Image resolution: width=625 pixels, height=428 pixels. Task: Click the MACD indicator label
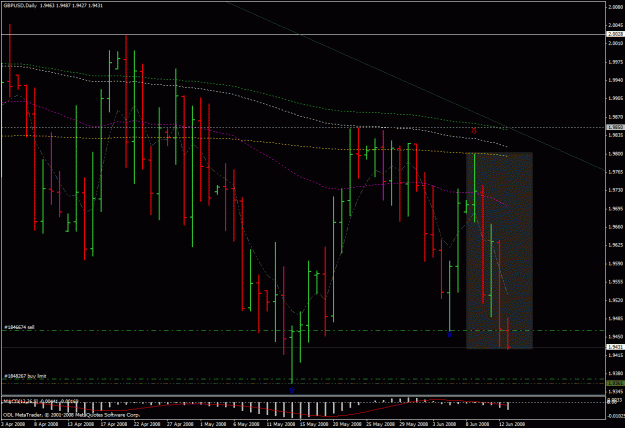(41, 401)
